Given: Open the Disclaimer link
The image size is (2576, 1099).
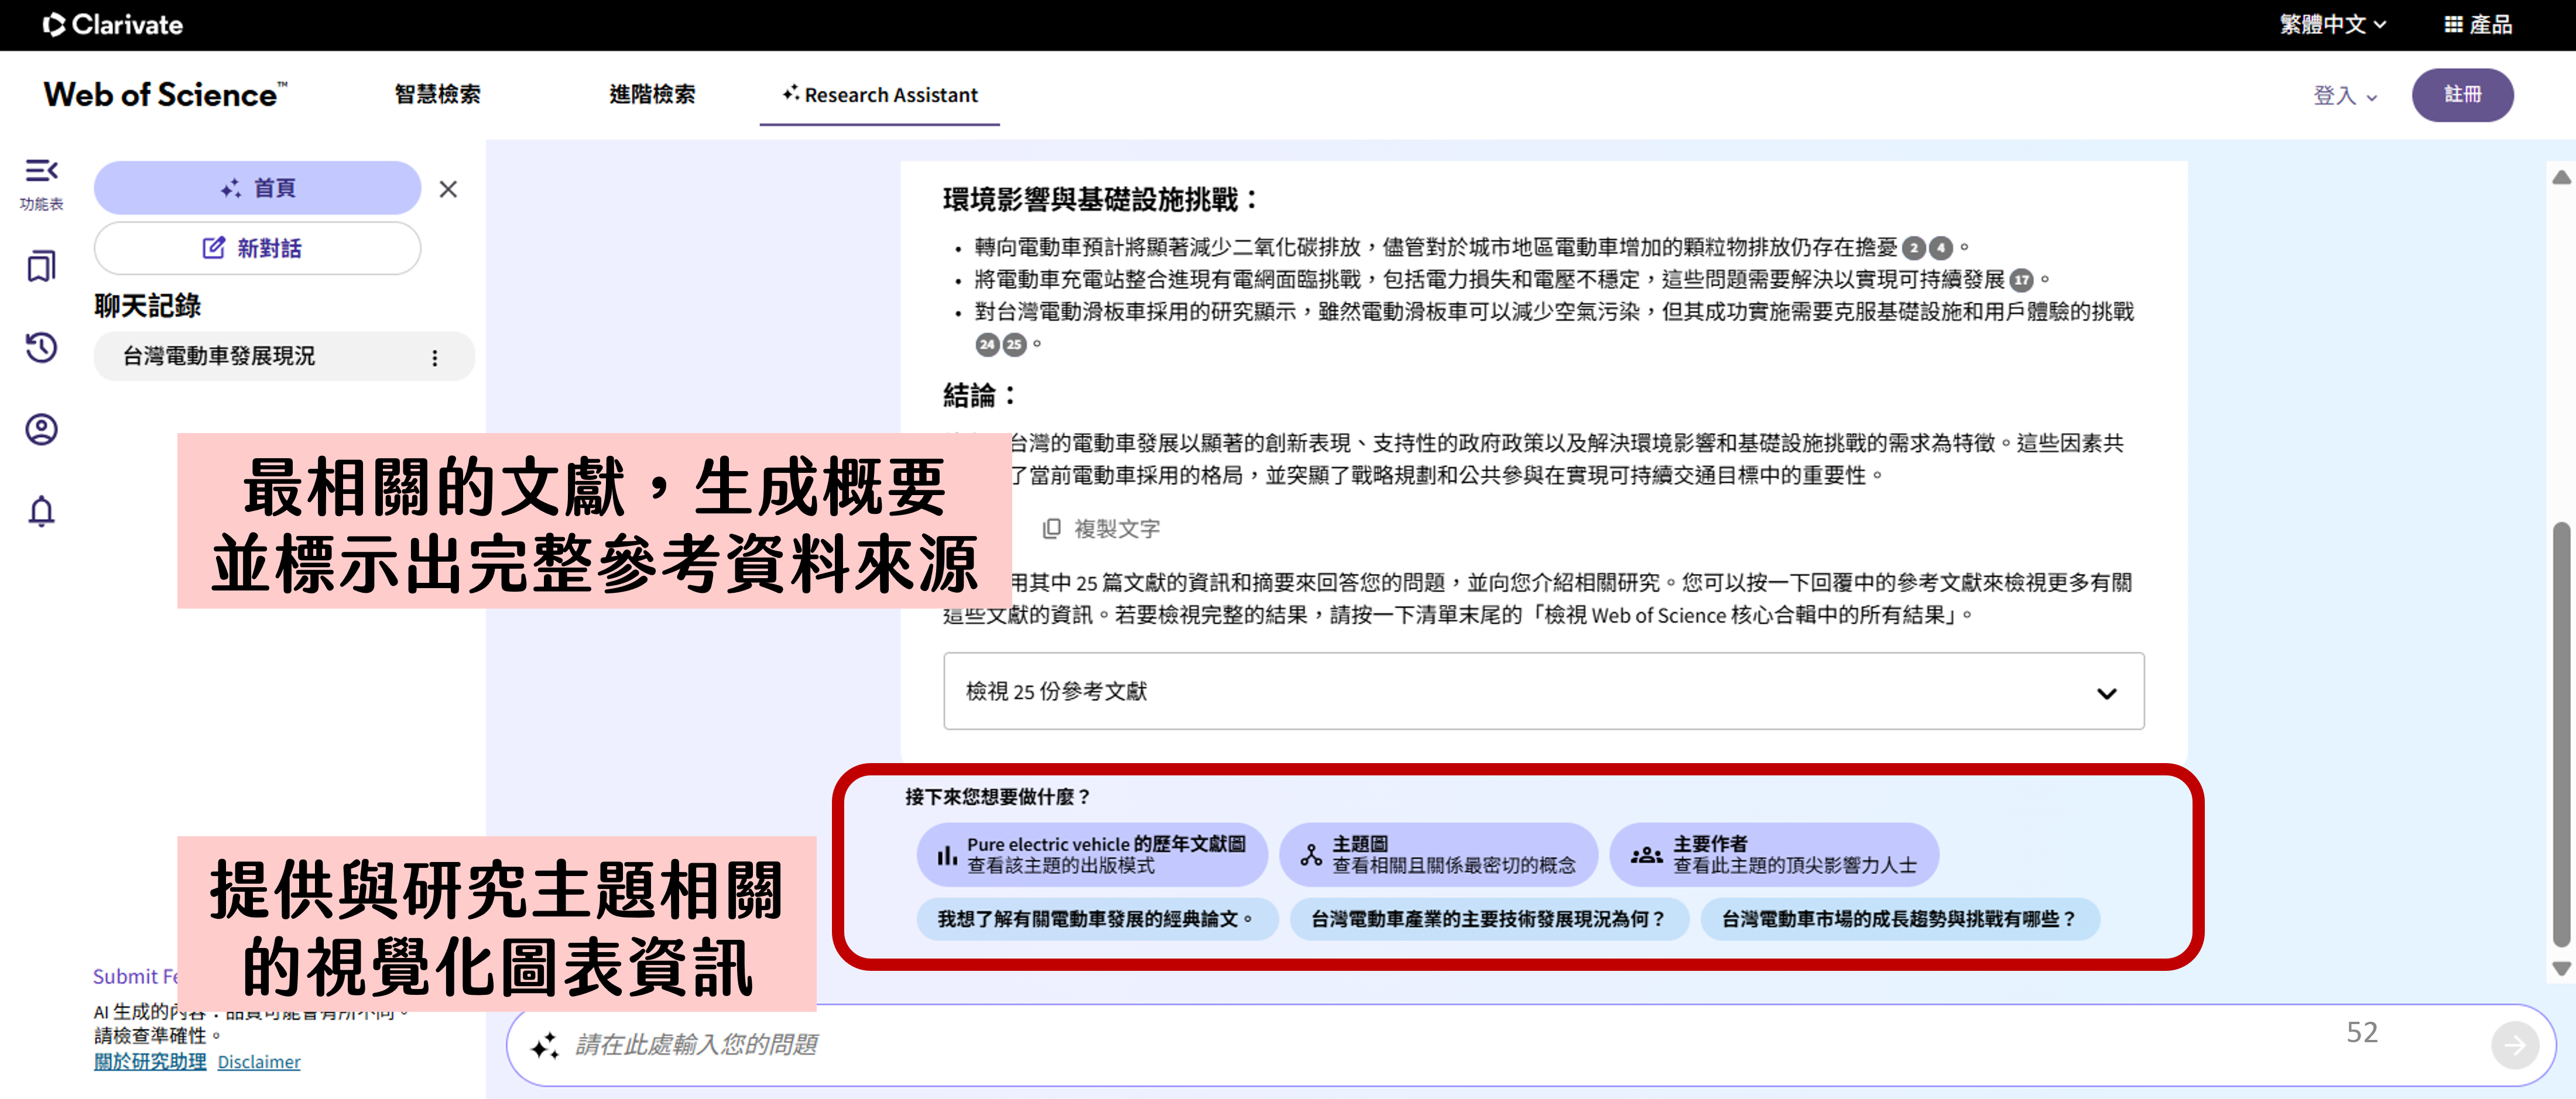Looking at the screenshot, I should click(x=259, y=1062).
